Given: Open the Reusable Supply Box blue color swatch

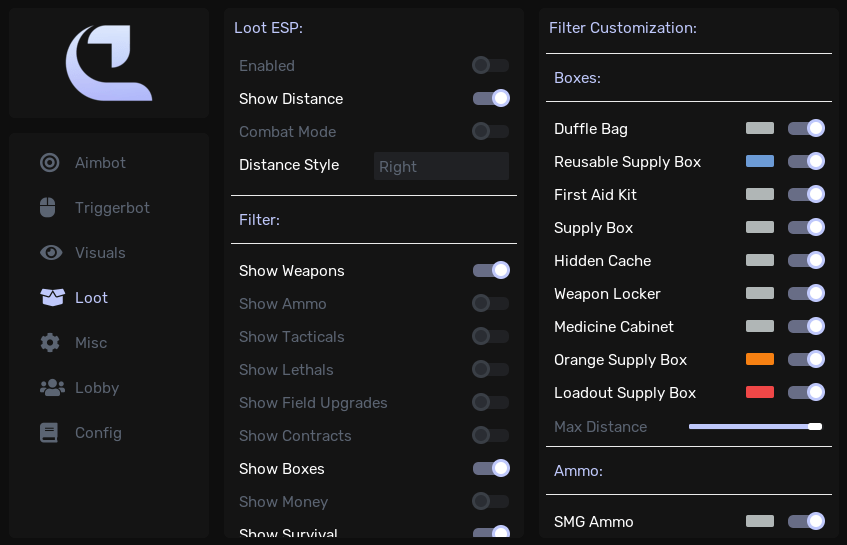Looking at the screenshot, I should (x=759, y=161).
